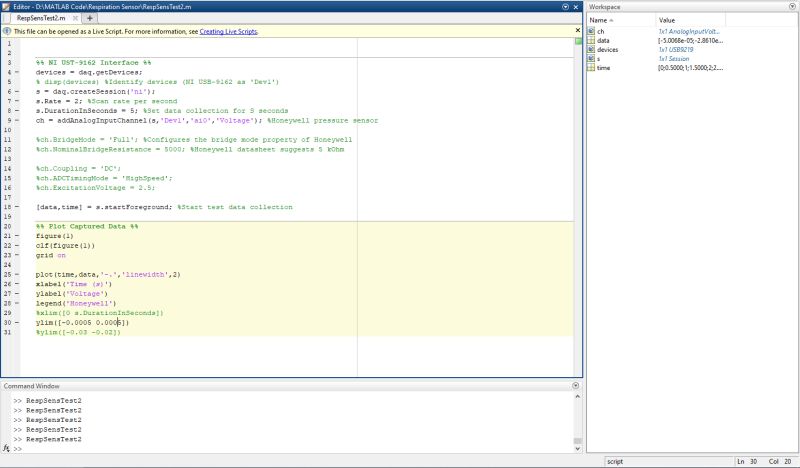The image size is (800, 468).
Task: Click the time value [0;0.5000;1;...
Action: [x=690, y=68]
